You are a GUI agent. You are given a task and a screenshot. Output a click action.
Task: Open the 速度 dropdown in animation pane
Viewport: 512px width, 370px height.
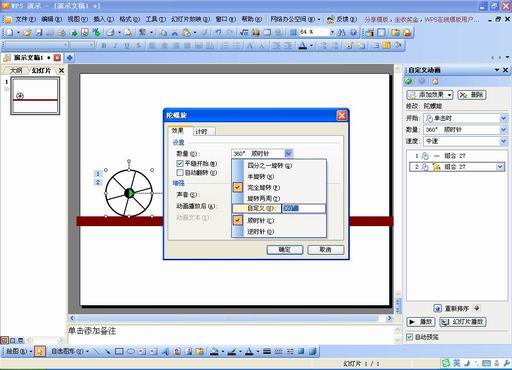503,141
